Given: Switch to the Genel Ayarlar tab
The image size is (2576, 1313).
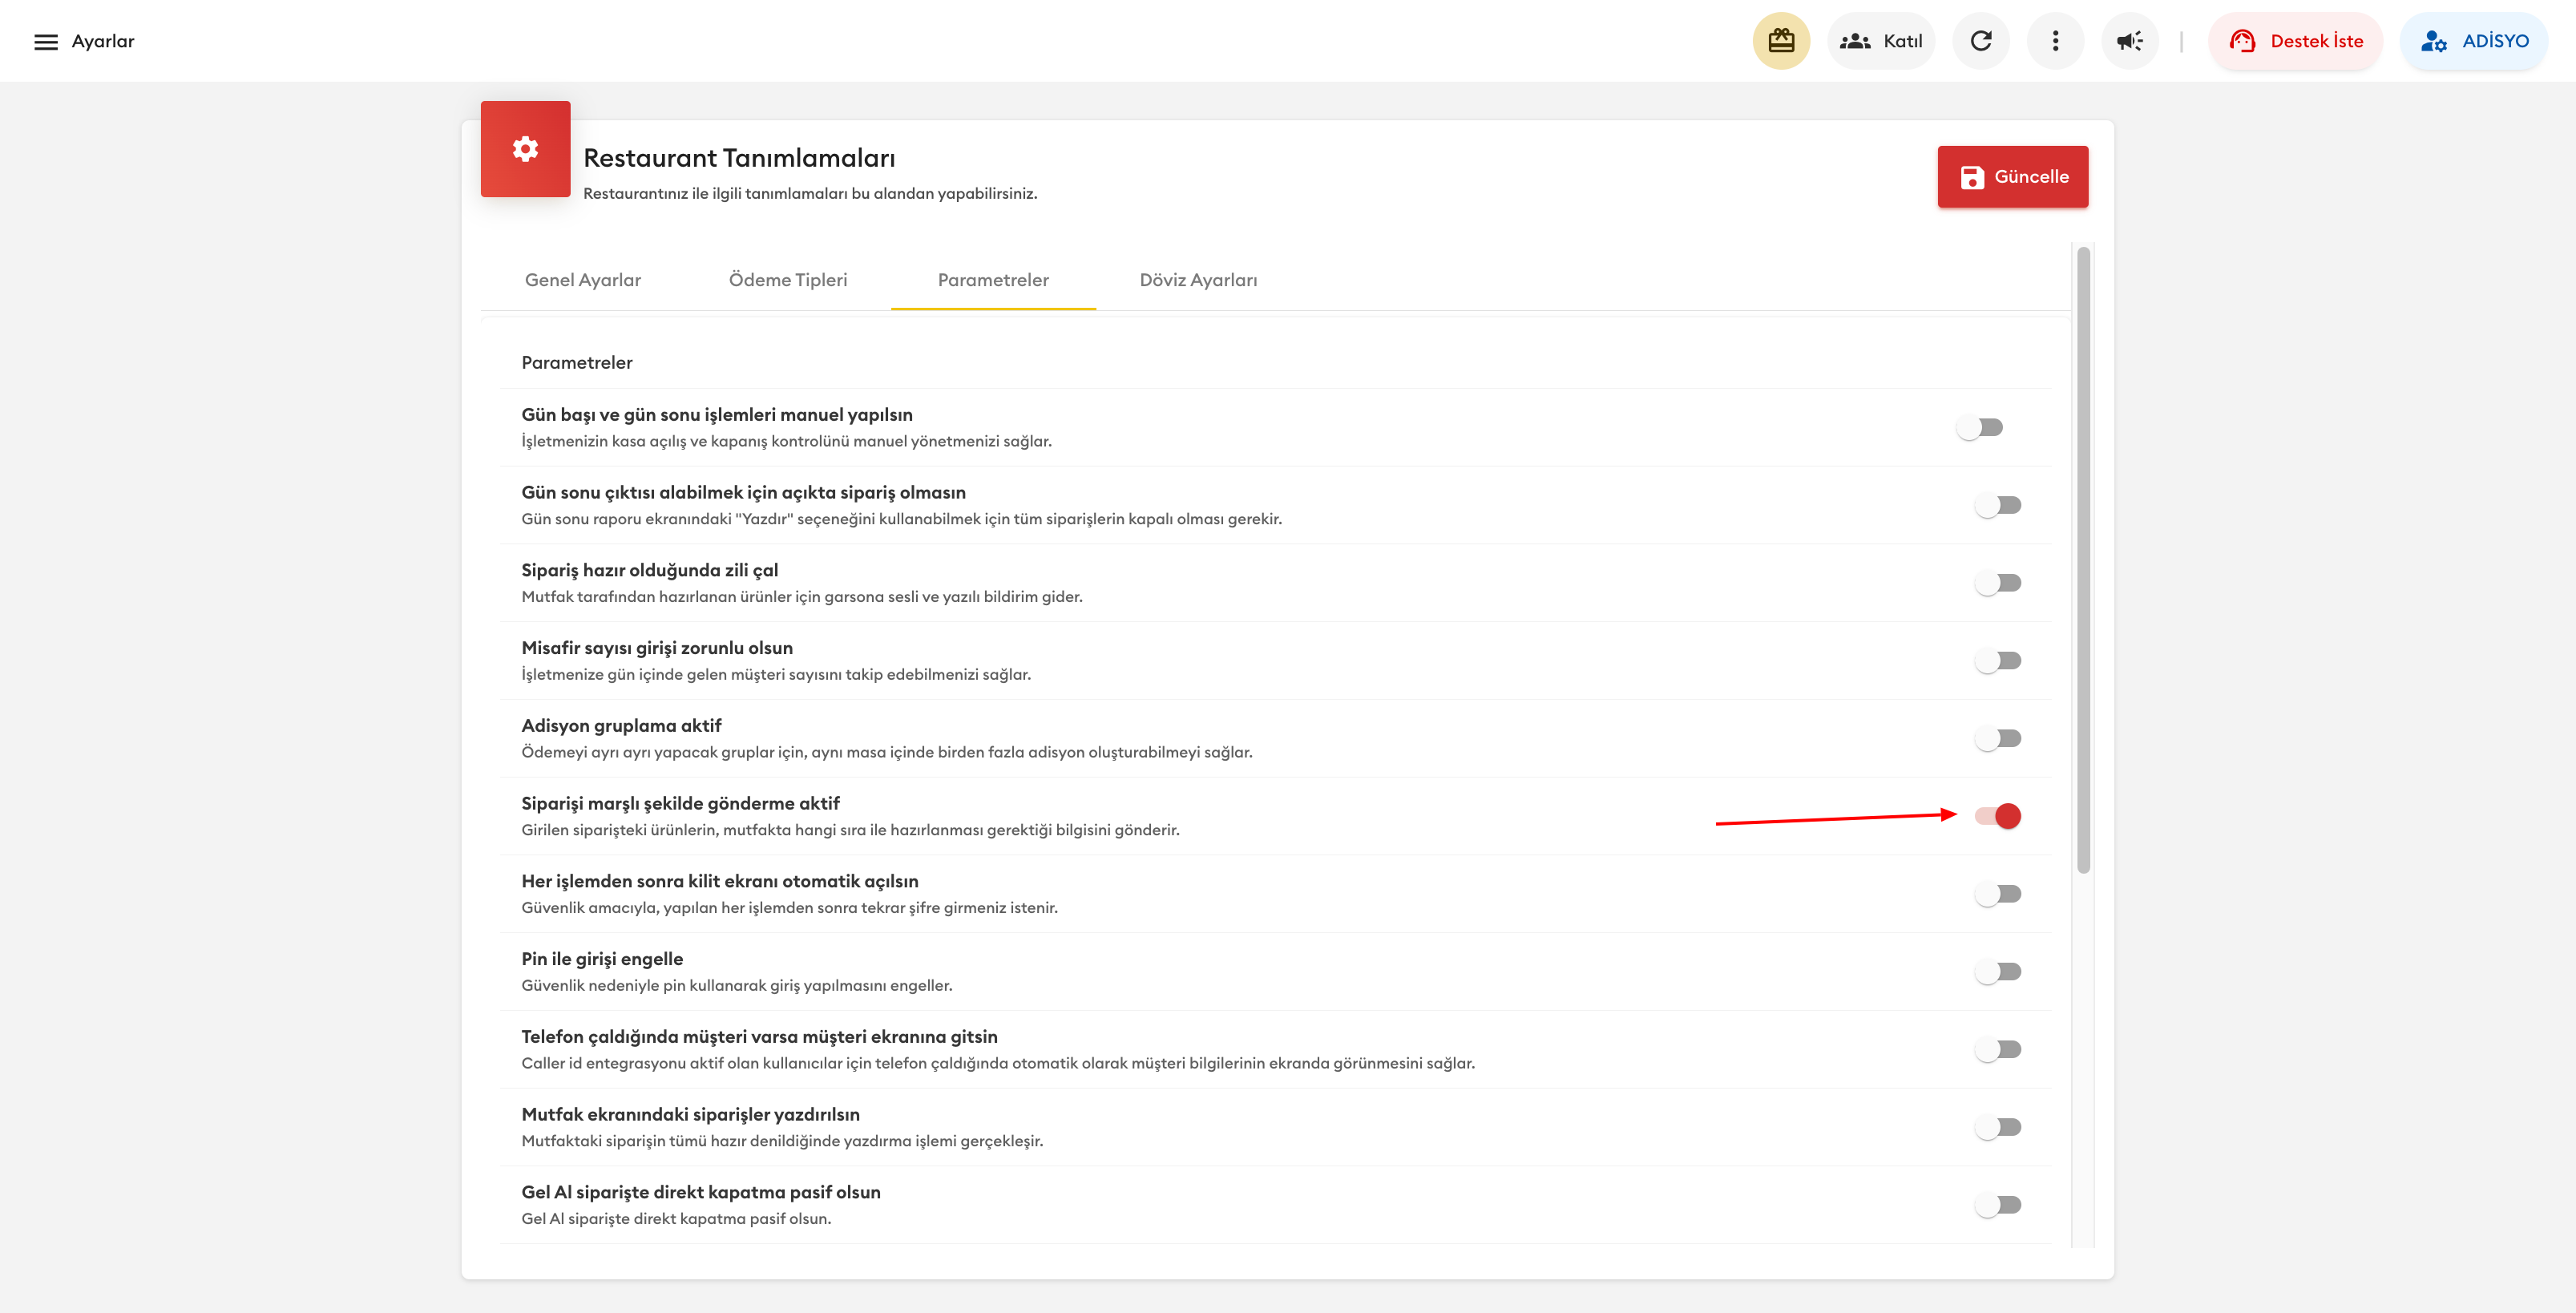Looking at the screenshot, I should coord(583,280).
